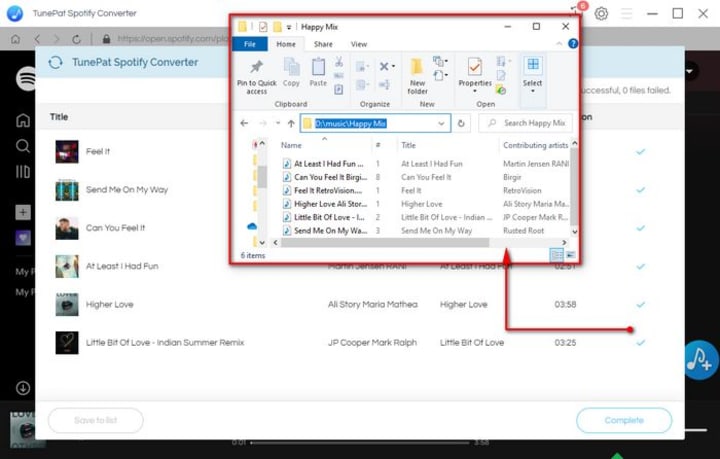Screen dimensions: 720x459
Task: Click the Spotify logo in the sidebar
Action: click(x=26, y=78)
